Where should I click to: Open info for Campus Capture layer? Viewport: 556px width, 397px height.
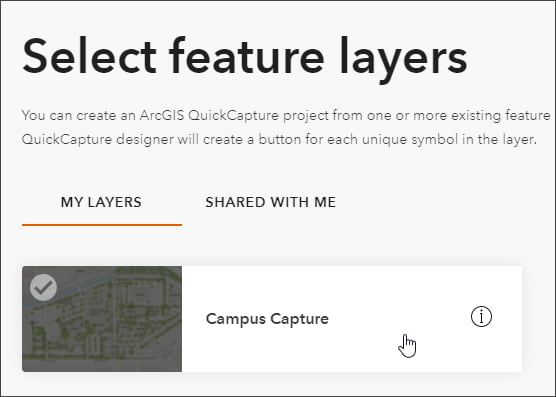tap(481, 317)
